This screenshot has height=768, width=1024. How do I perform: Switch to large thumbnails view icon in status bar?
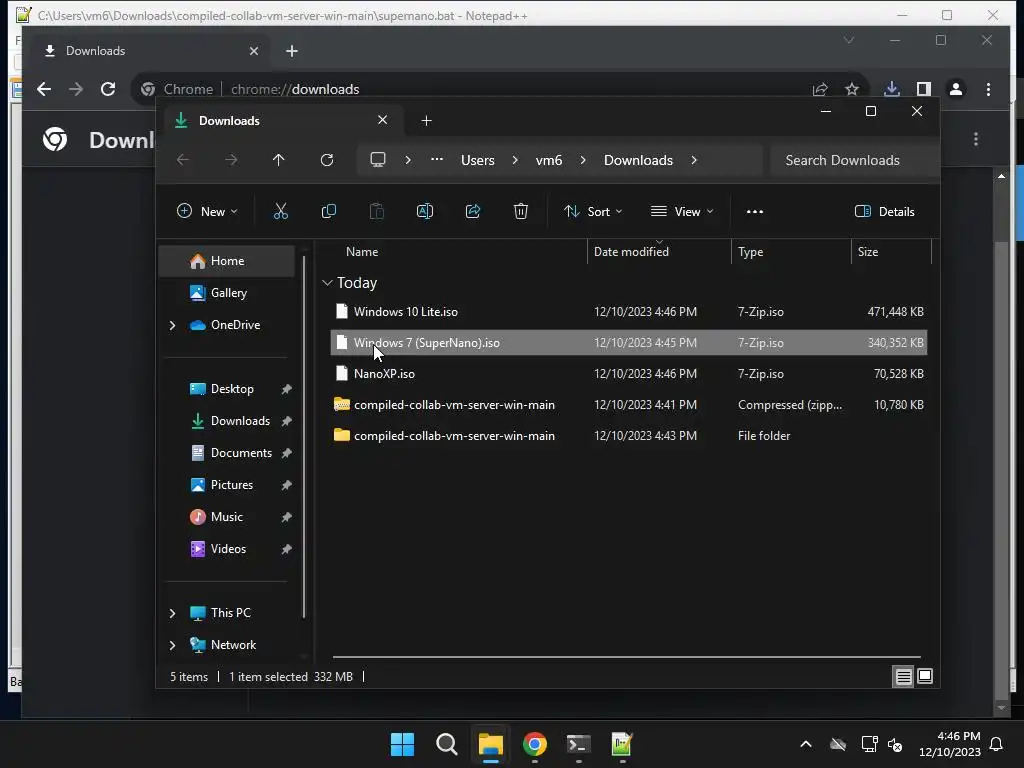click(x=925, y=676)
